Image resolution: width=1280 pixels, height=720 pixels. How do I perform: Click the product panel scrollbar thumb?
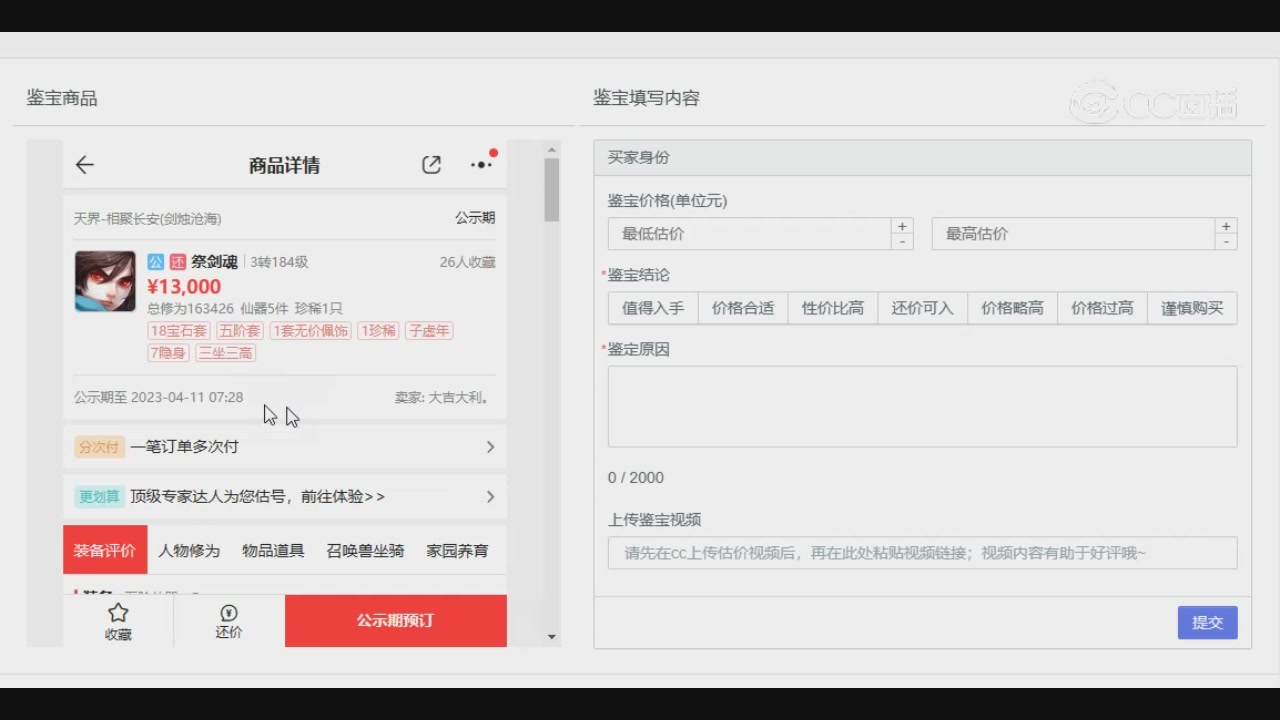click(552, 190)
